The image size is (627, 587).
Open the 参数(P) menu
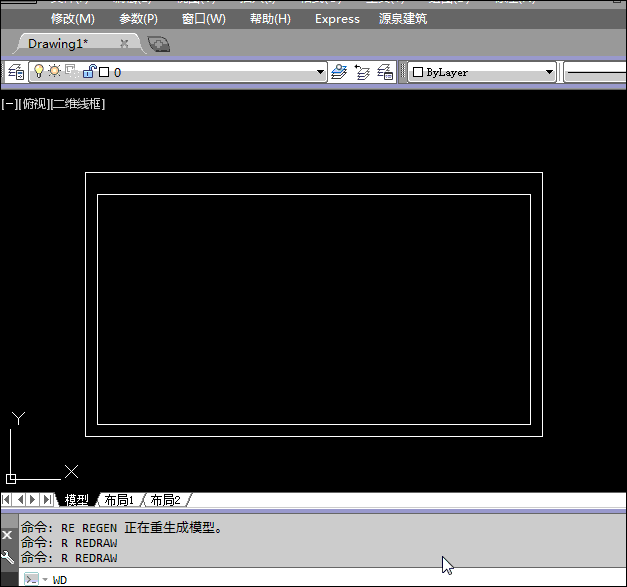click(138, 19)
